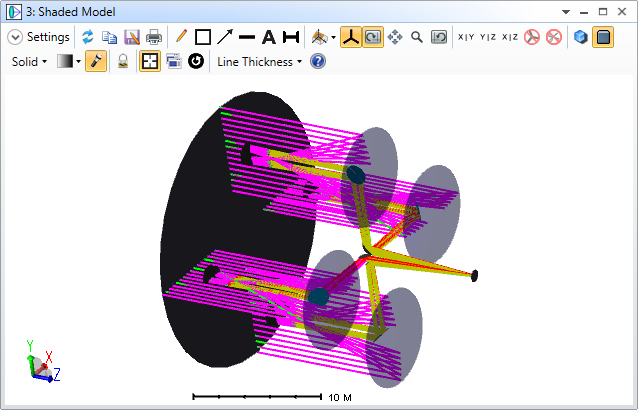The height and width of the screenshot is (410, 638).
Task: Toggle the four-square fit-to-window button
Action: coord(150,61)
